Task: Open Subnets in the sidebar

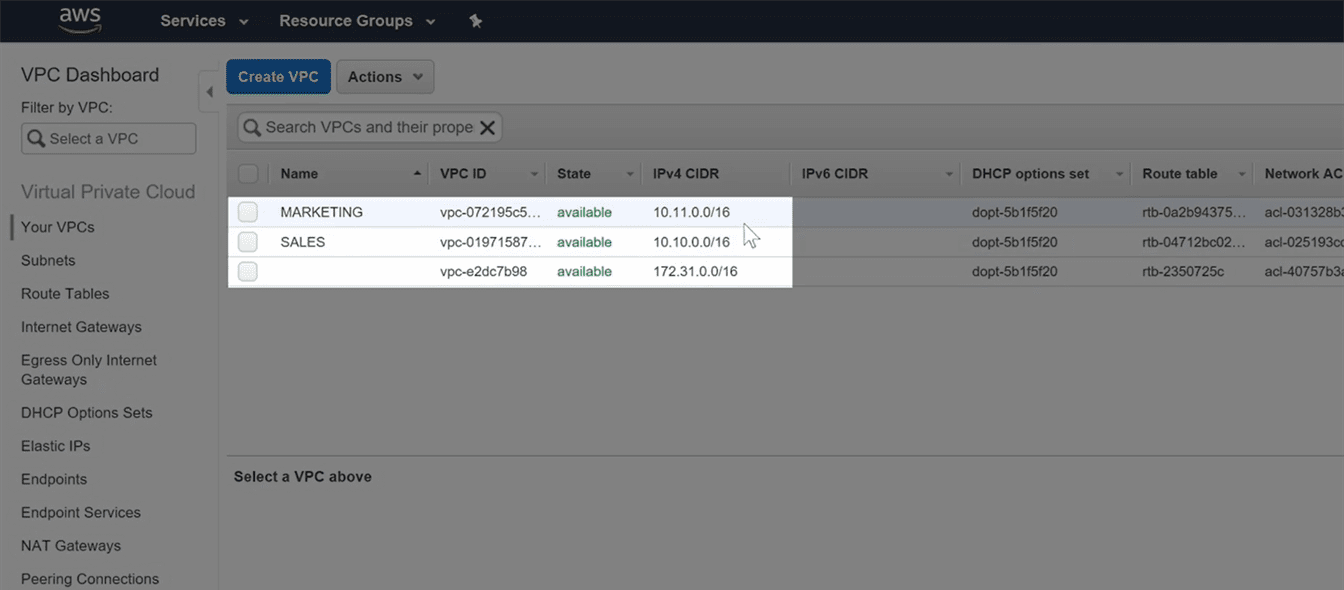Action: [48, 260]
